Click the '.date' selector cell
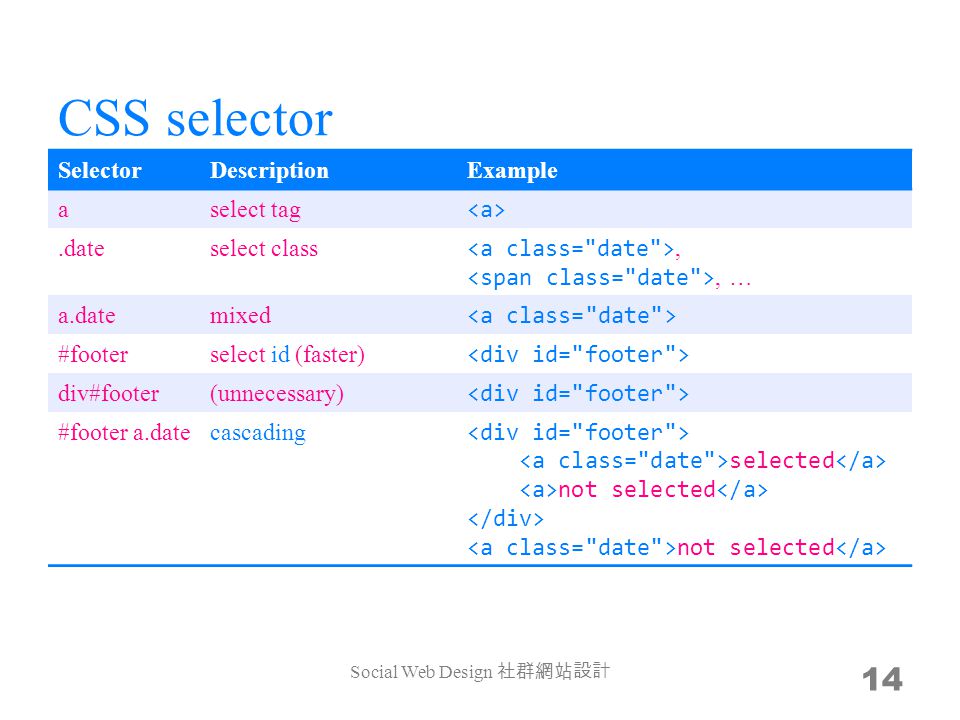The image size is (960, 720). point(81,249)
